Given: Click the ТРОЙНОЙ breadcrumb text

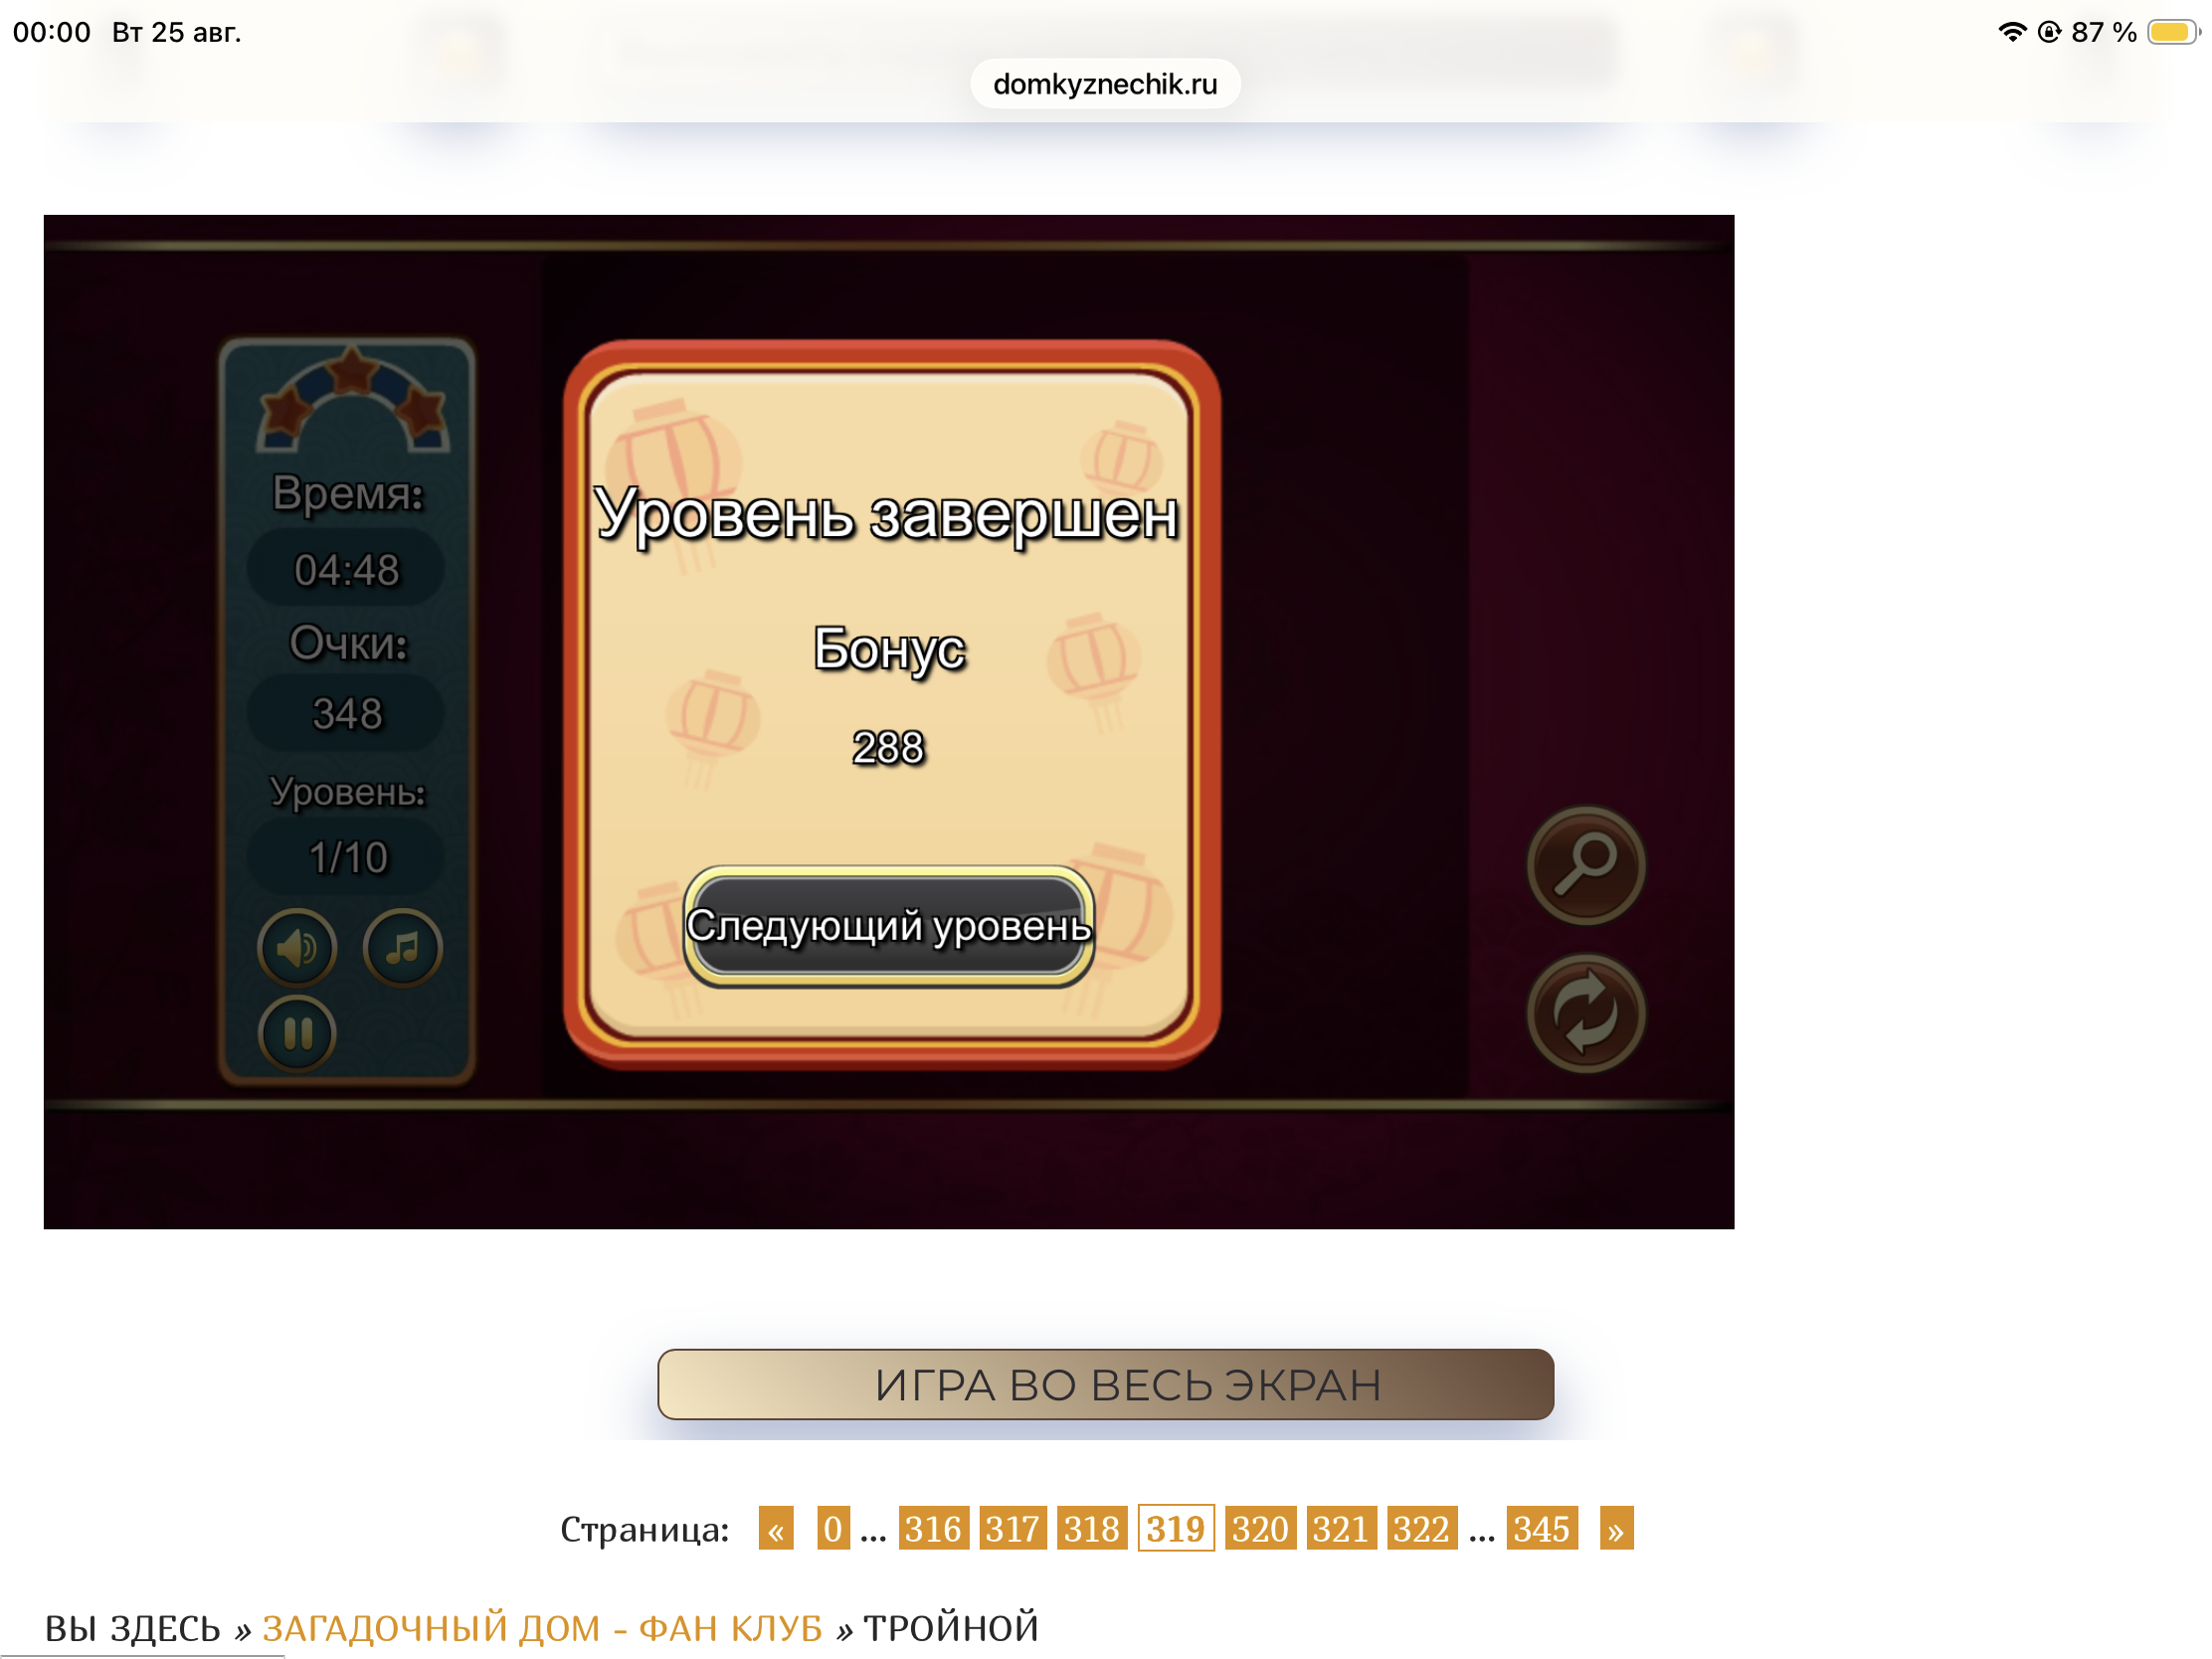Looking at the screenshot, I should coord(951,1629).
